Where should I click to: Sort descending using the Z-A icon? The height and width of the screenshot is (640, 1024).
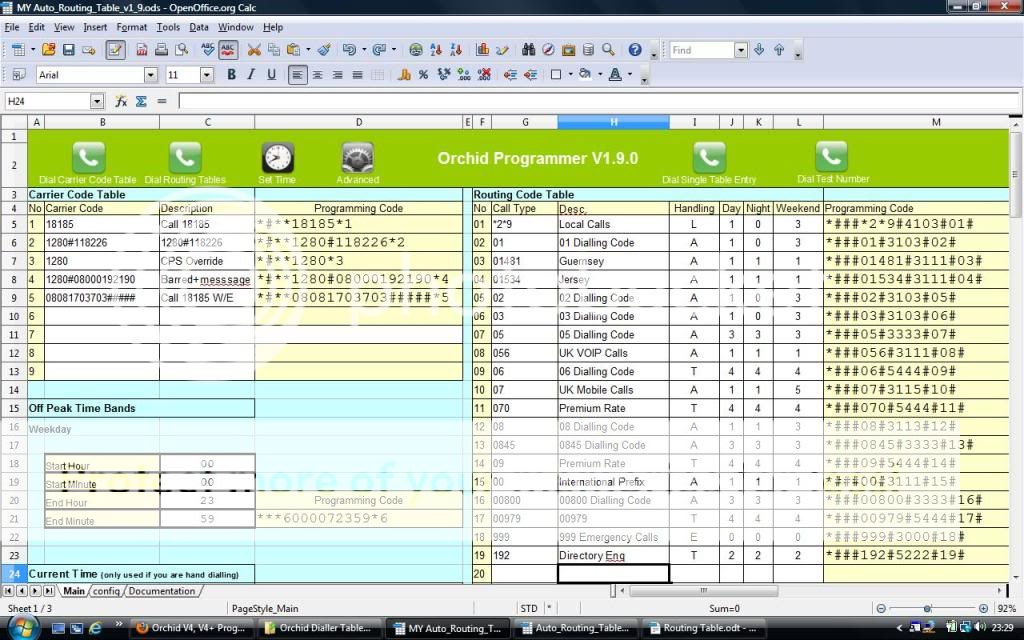tap(456, 50)
